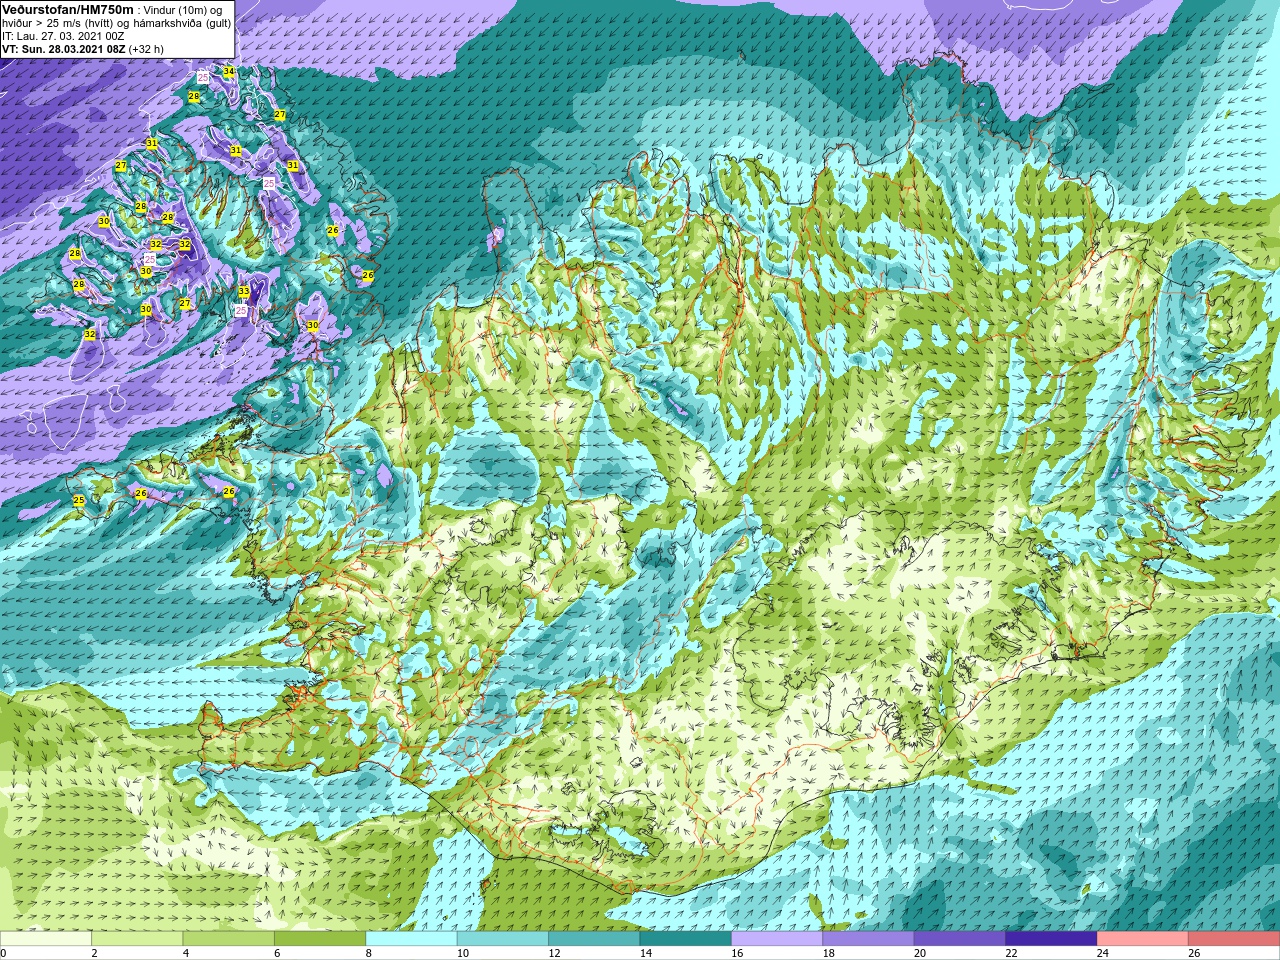
Task: Select the 2–4 m/s light green legend swatch
Action: tap(137, 939)
